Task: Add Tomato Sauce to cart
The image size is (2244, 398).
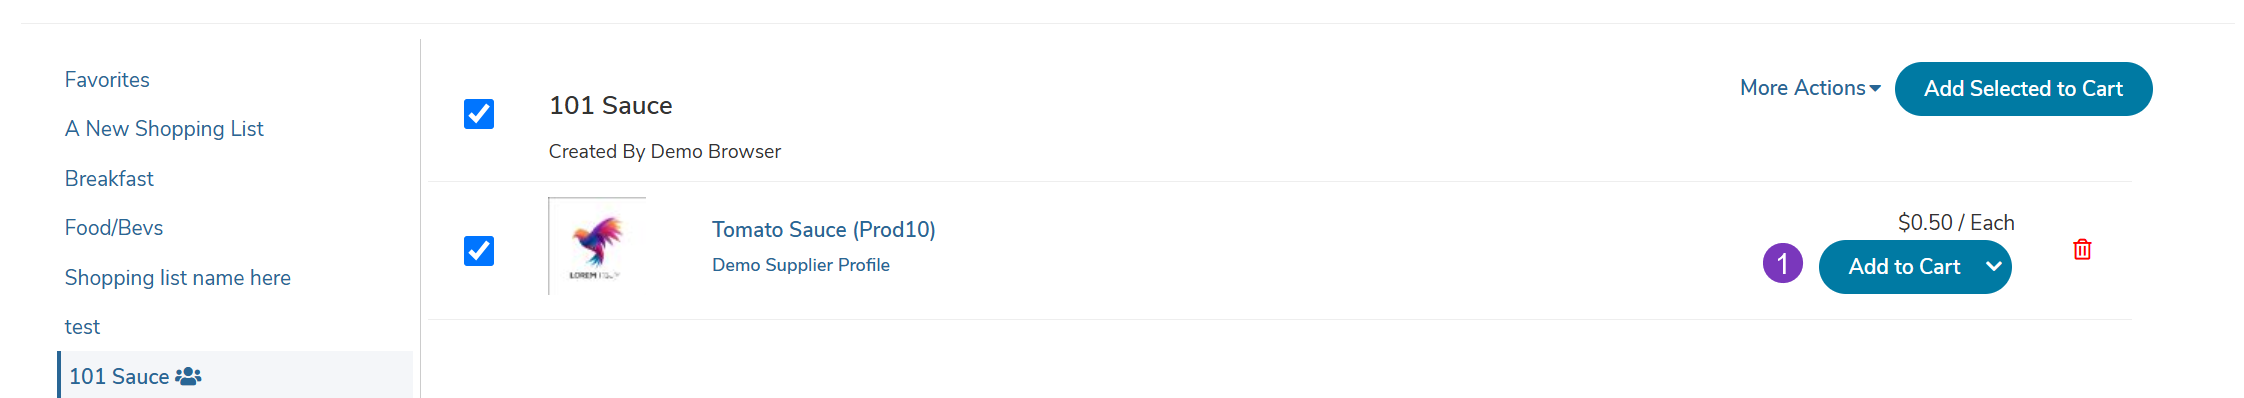Action: 1903,267
